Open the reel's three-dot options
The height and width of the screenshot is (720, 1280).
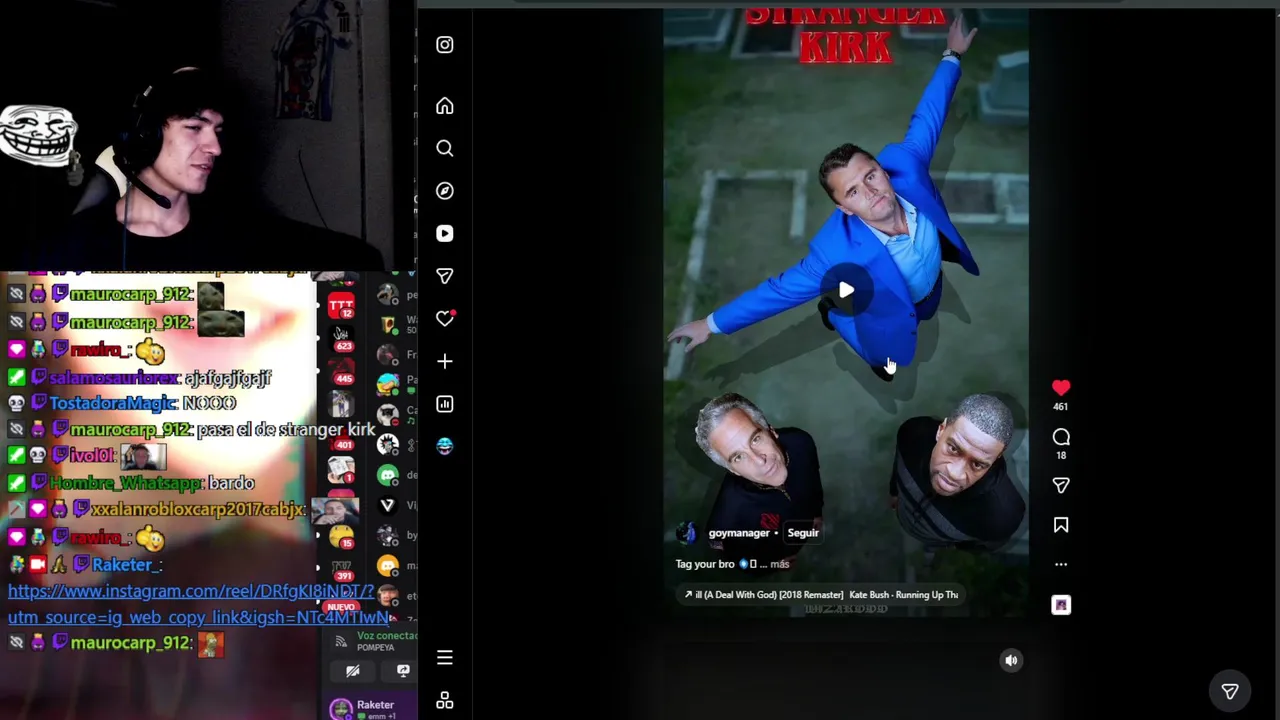click(1061, 564)
